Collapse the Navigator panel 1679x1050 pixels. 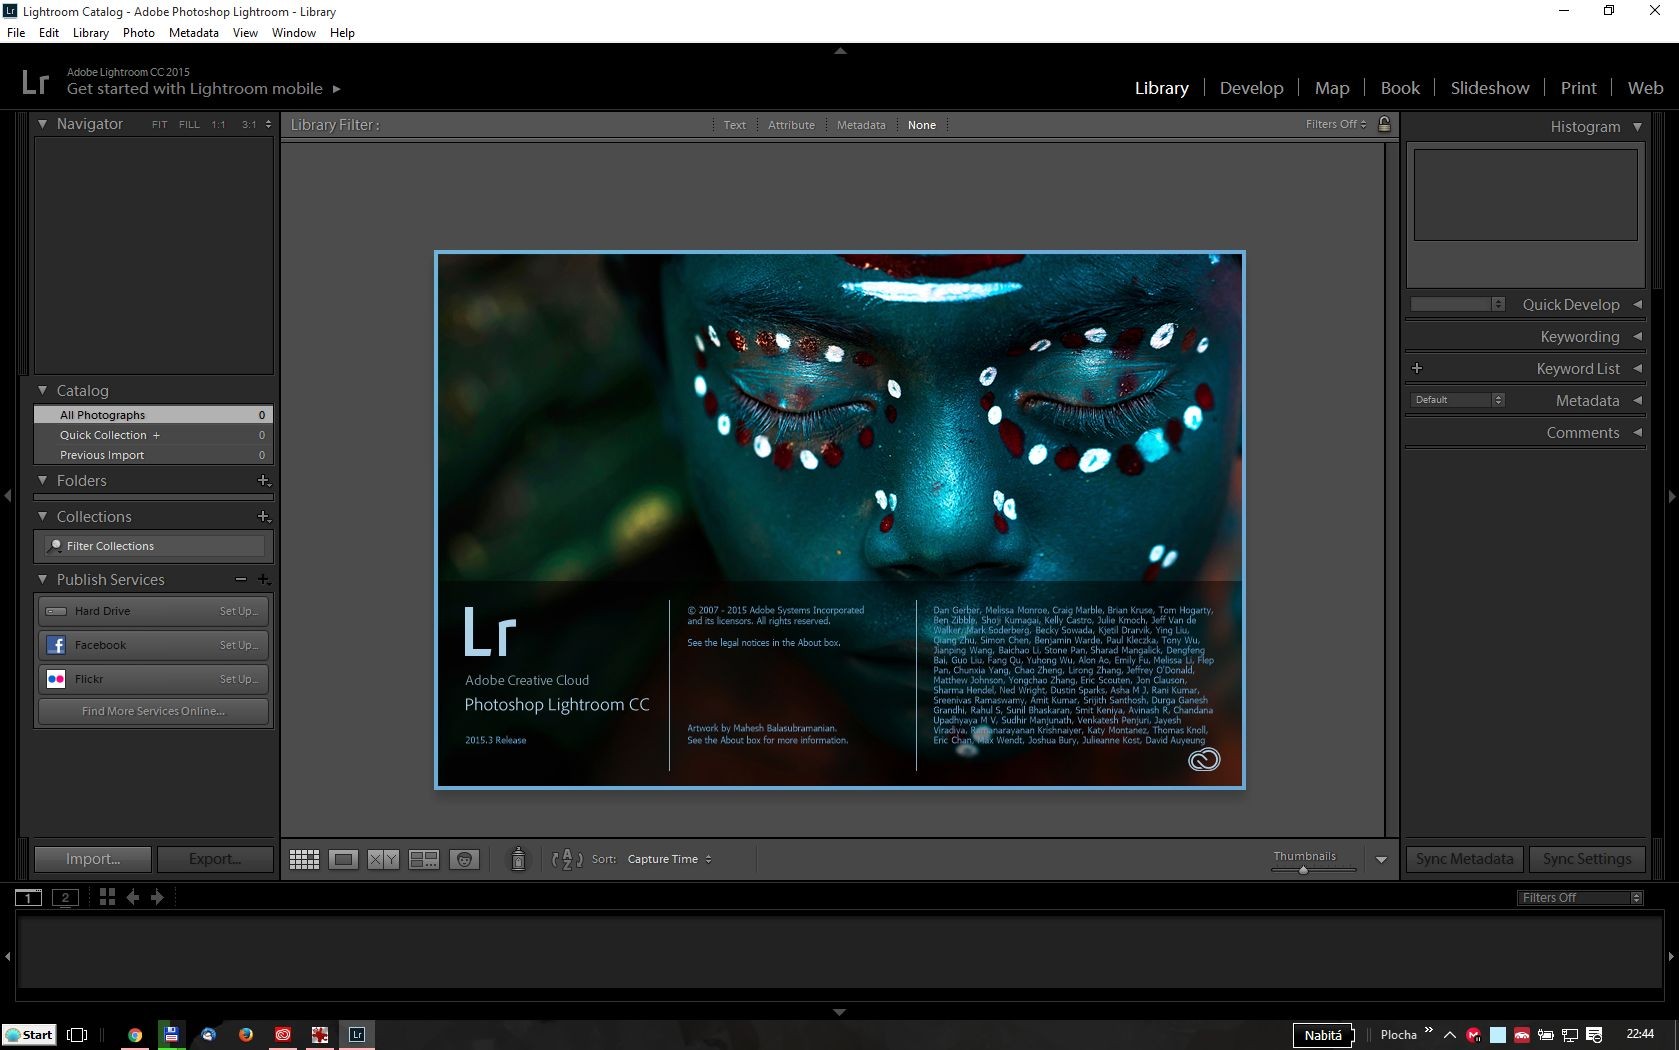43,124
